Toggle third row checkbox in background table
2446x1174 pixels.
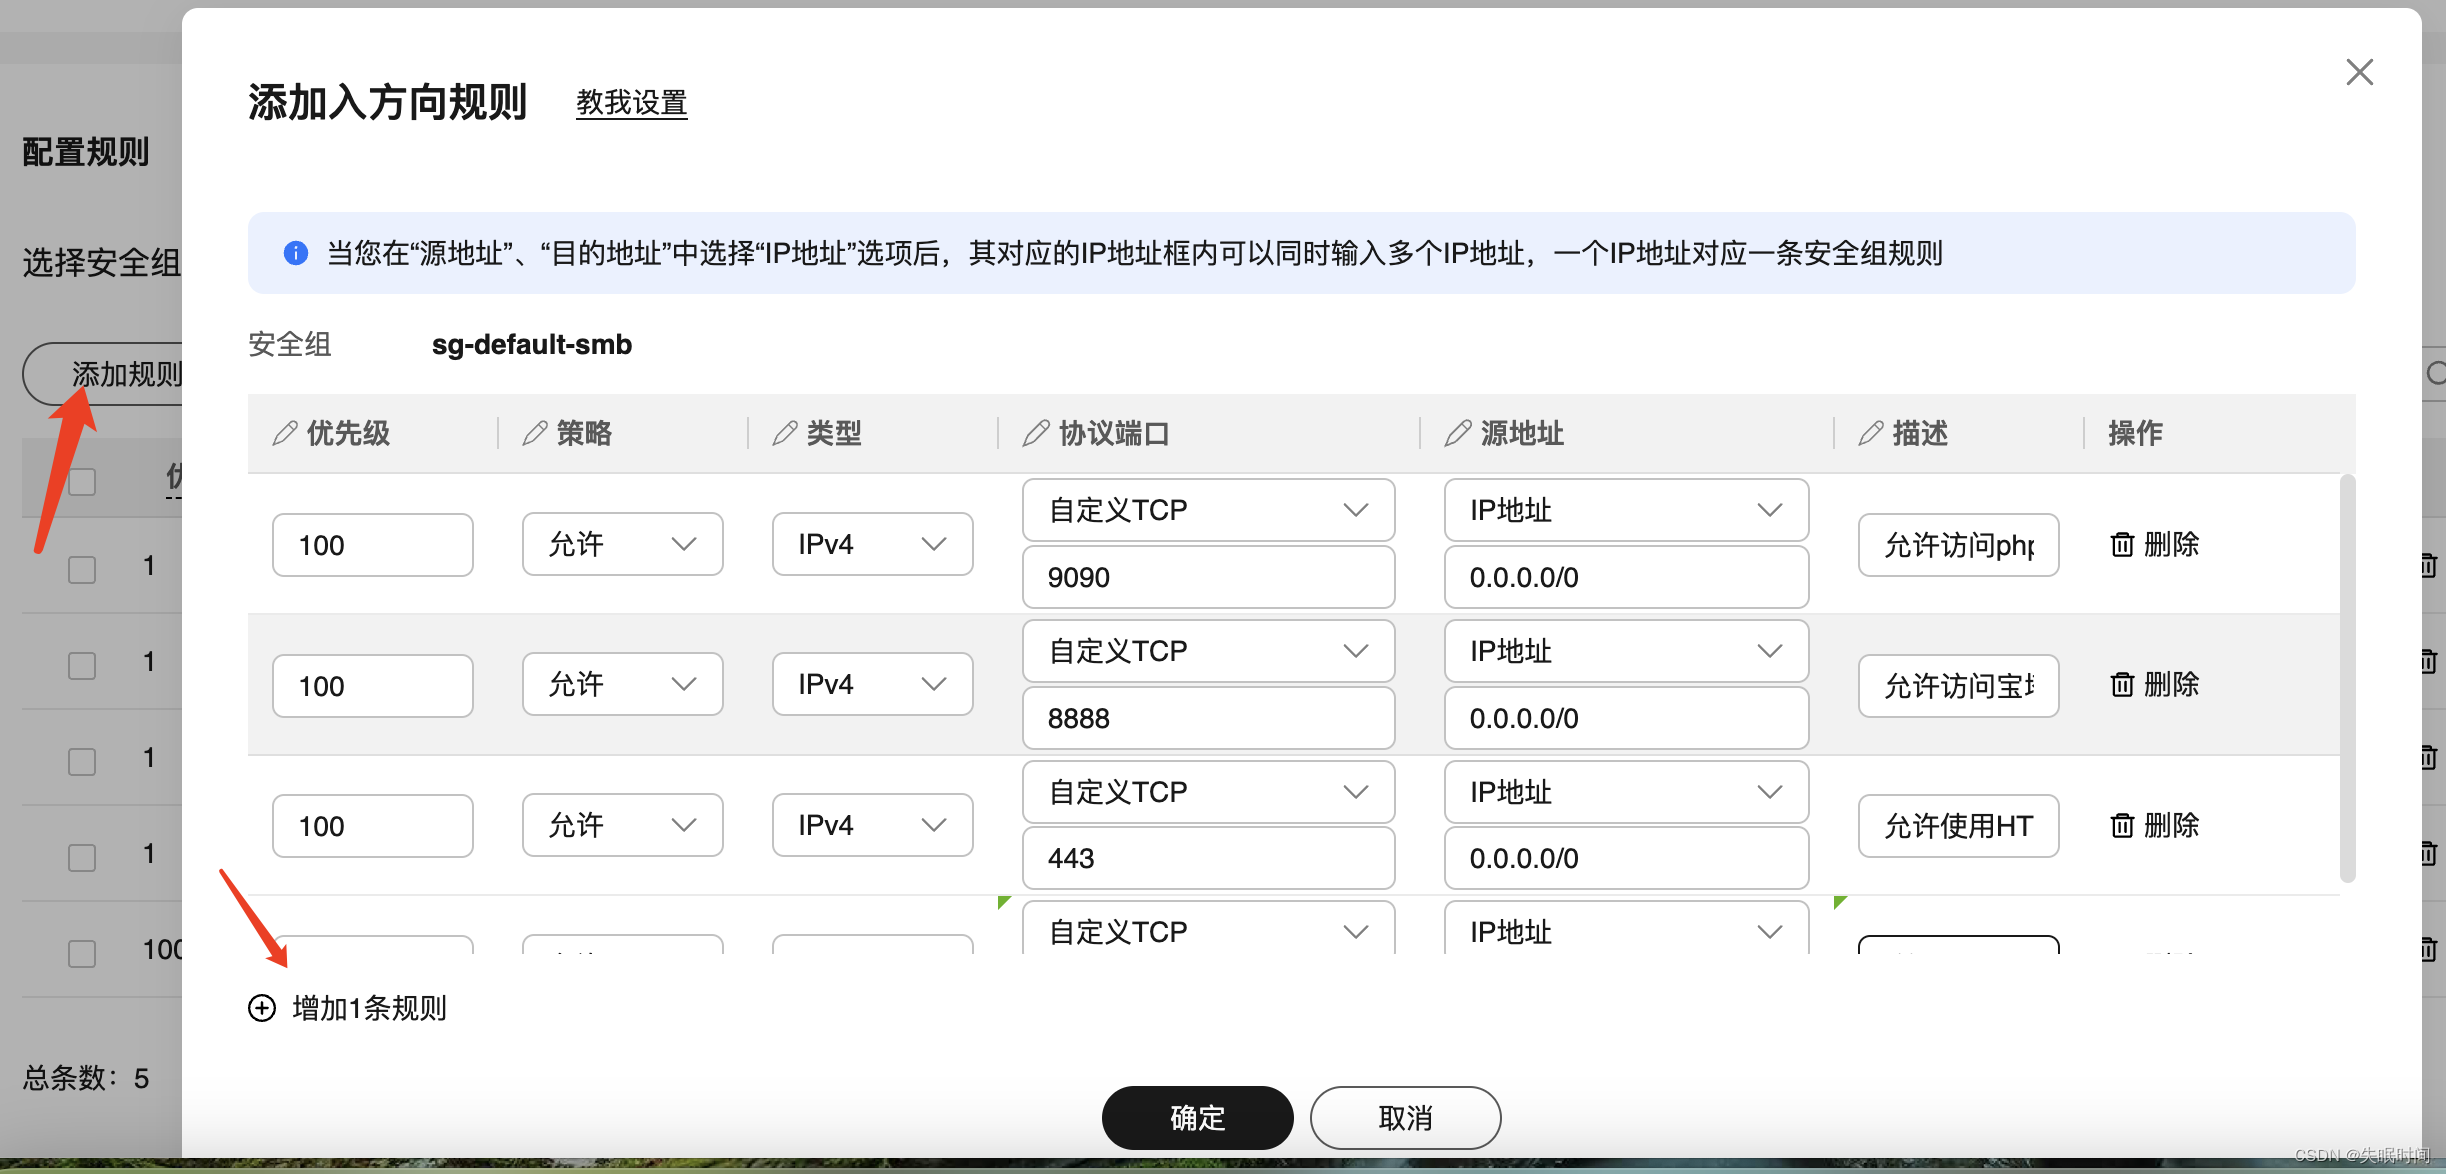tap(82, 762)
